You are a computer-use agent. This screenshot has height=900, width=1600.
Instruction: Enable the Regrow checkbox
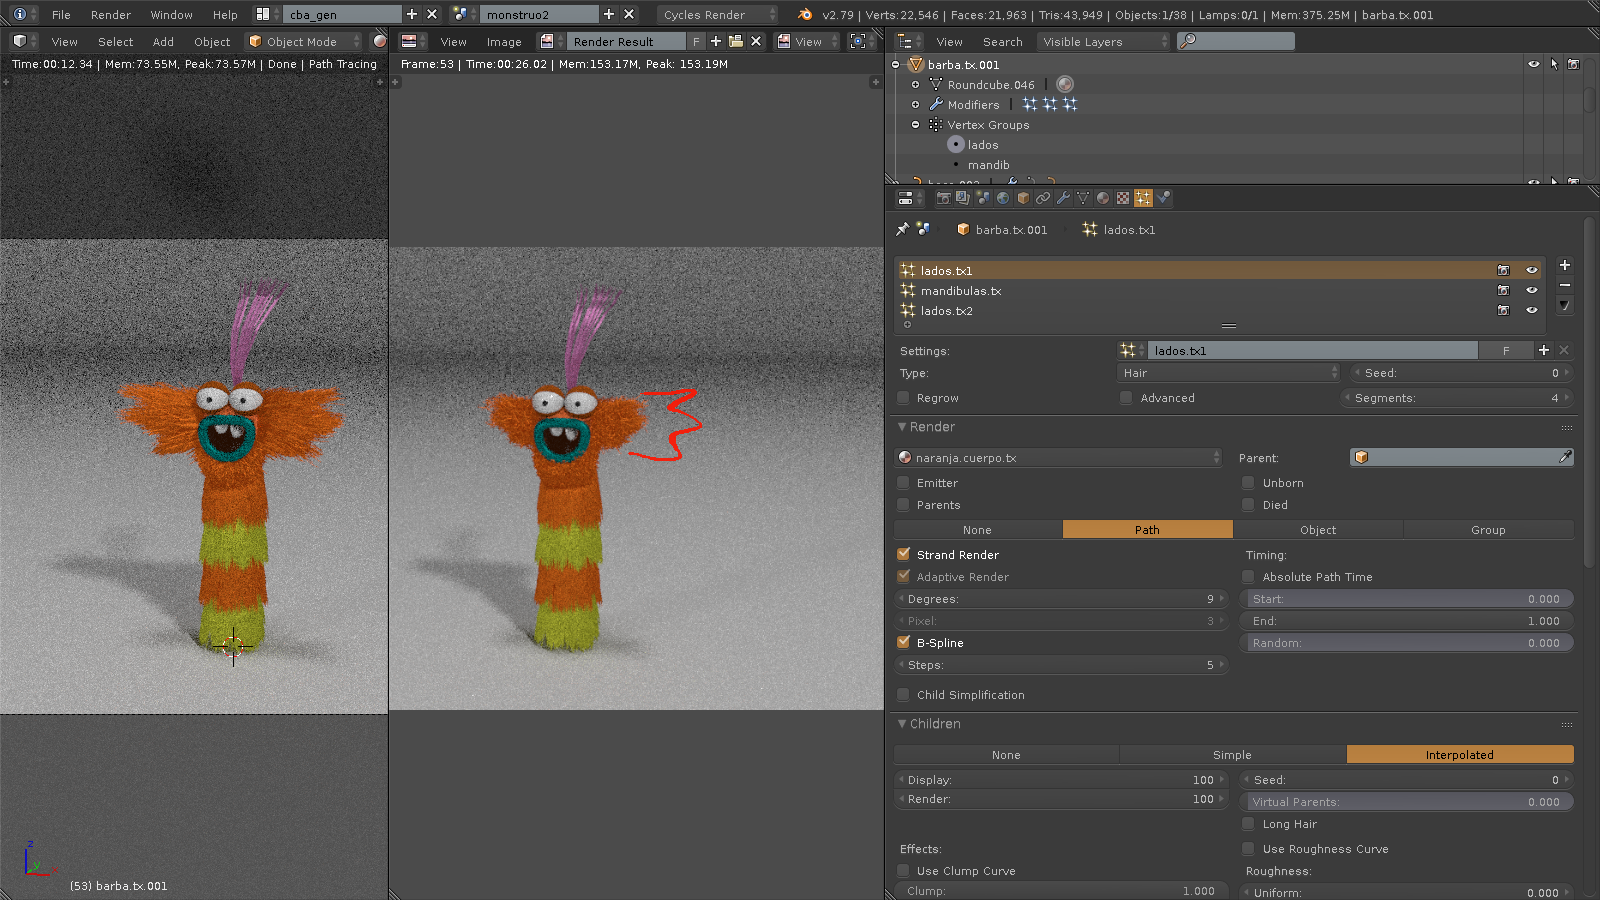tap(904, 398)
